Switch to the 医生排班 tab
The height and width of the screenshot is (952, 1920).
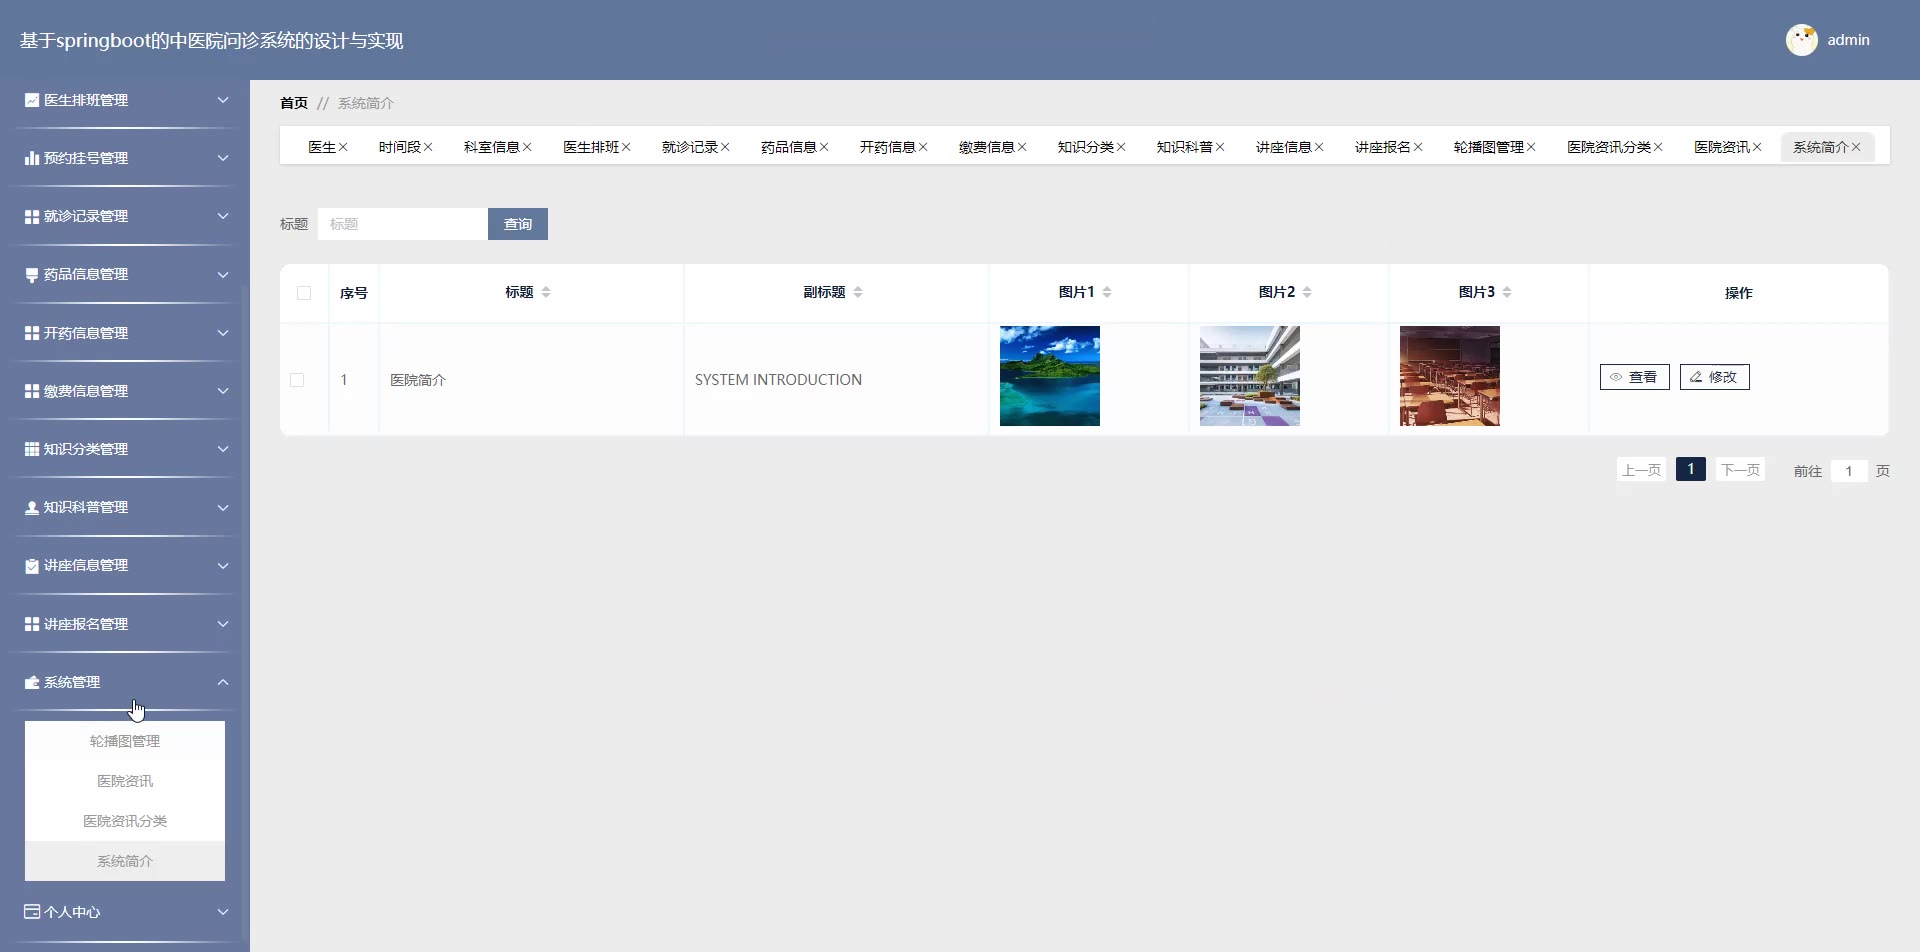point(591,147)
